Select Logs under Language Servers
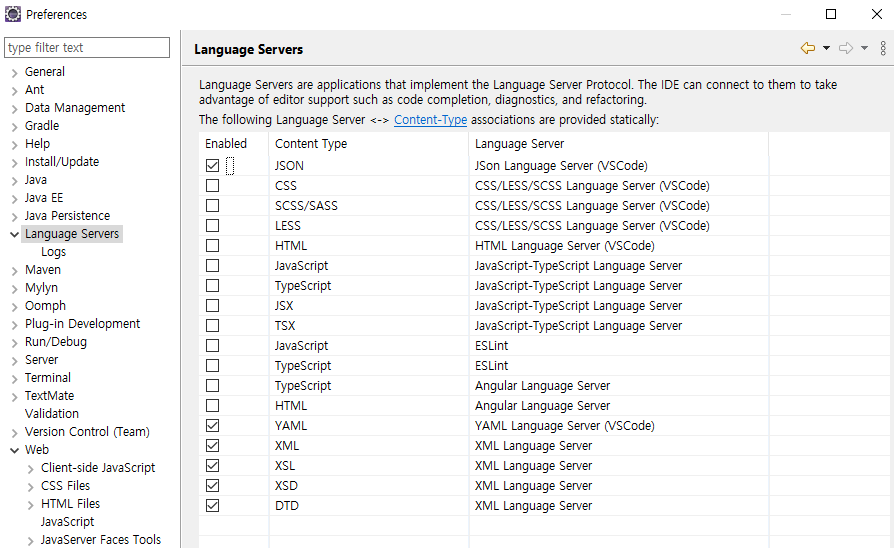The width and height of the screenshot is (894, 548). click(x=54, y=251)
